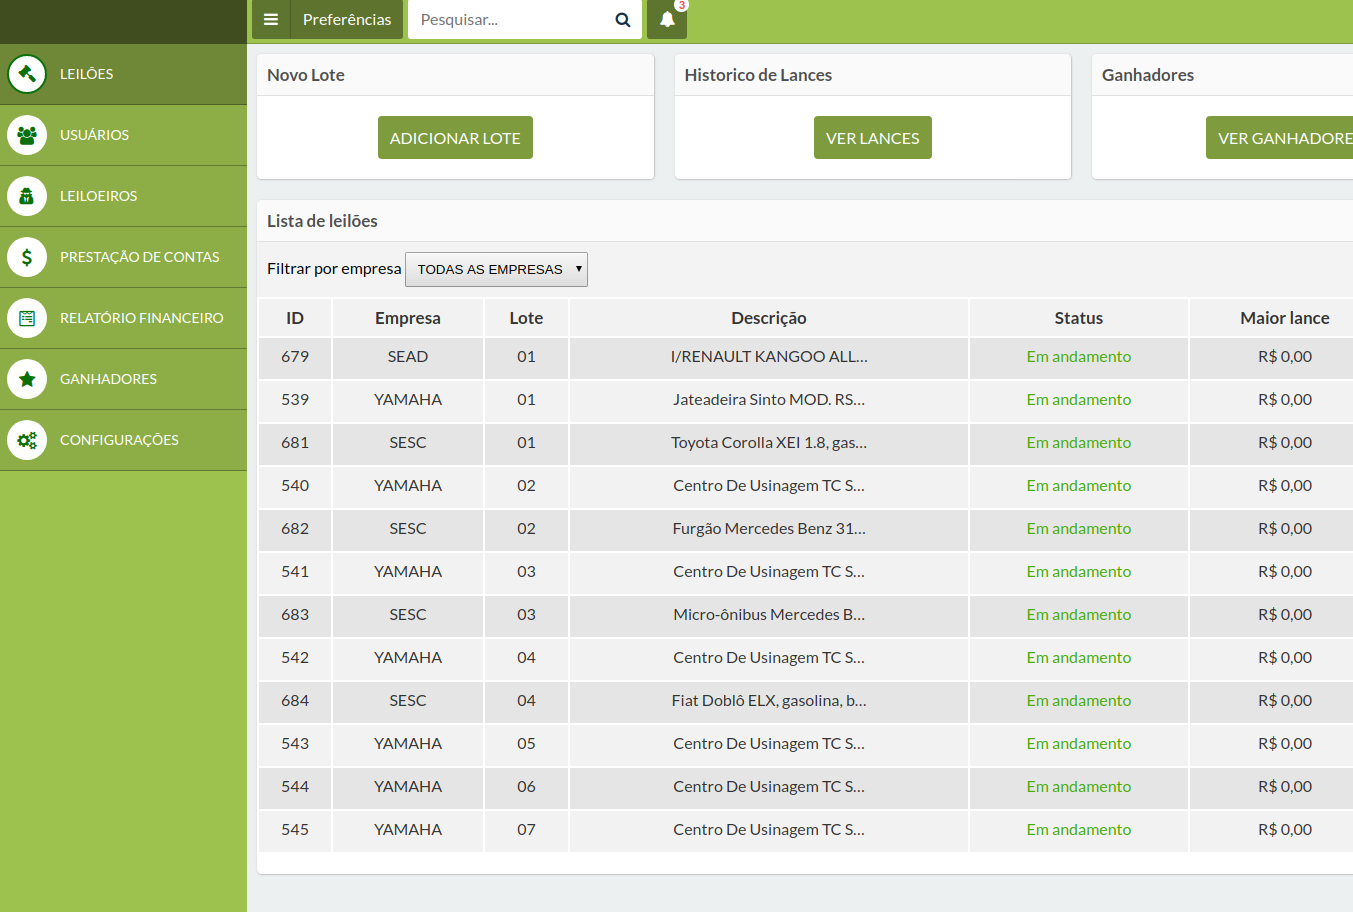The image size is (1353, 912).
Task: Click ID 683 cell
Action: tap(295, 615)
